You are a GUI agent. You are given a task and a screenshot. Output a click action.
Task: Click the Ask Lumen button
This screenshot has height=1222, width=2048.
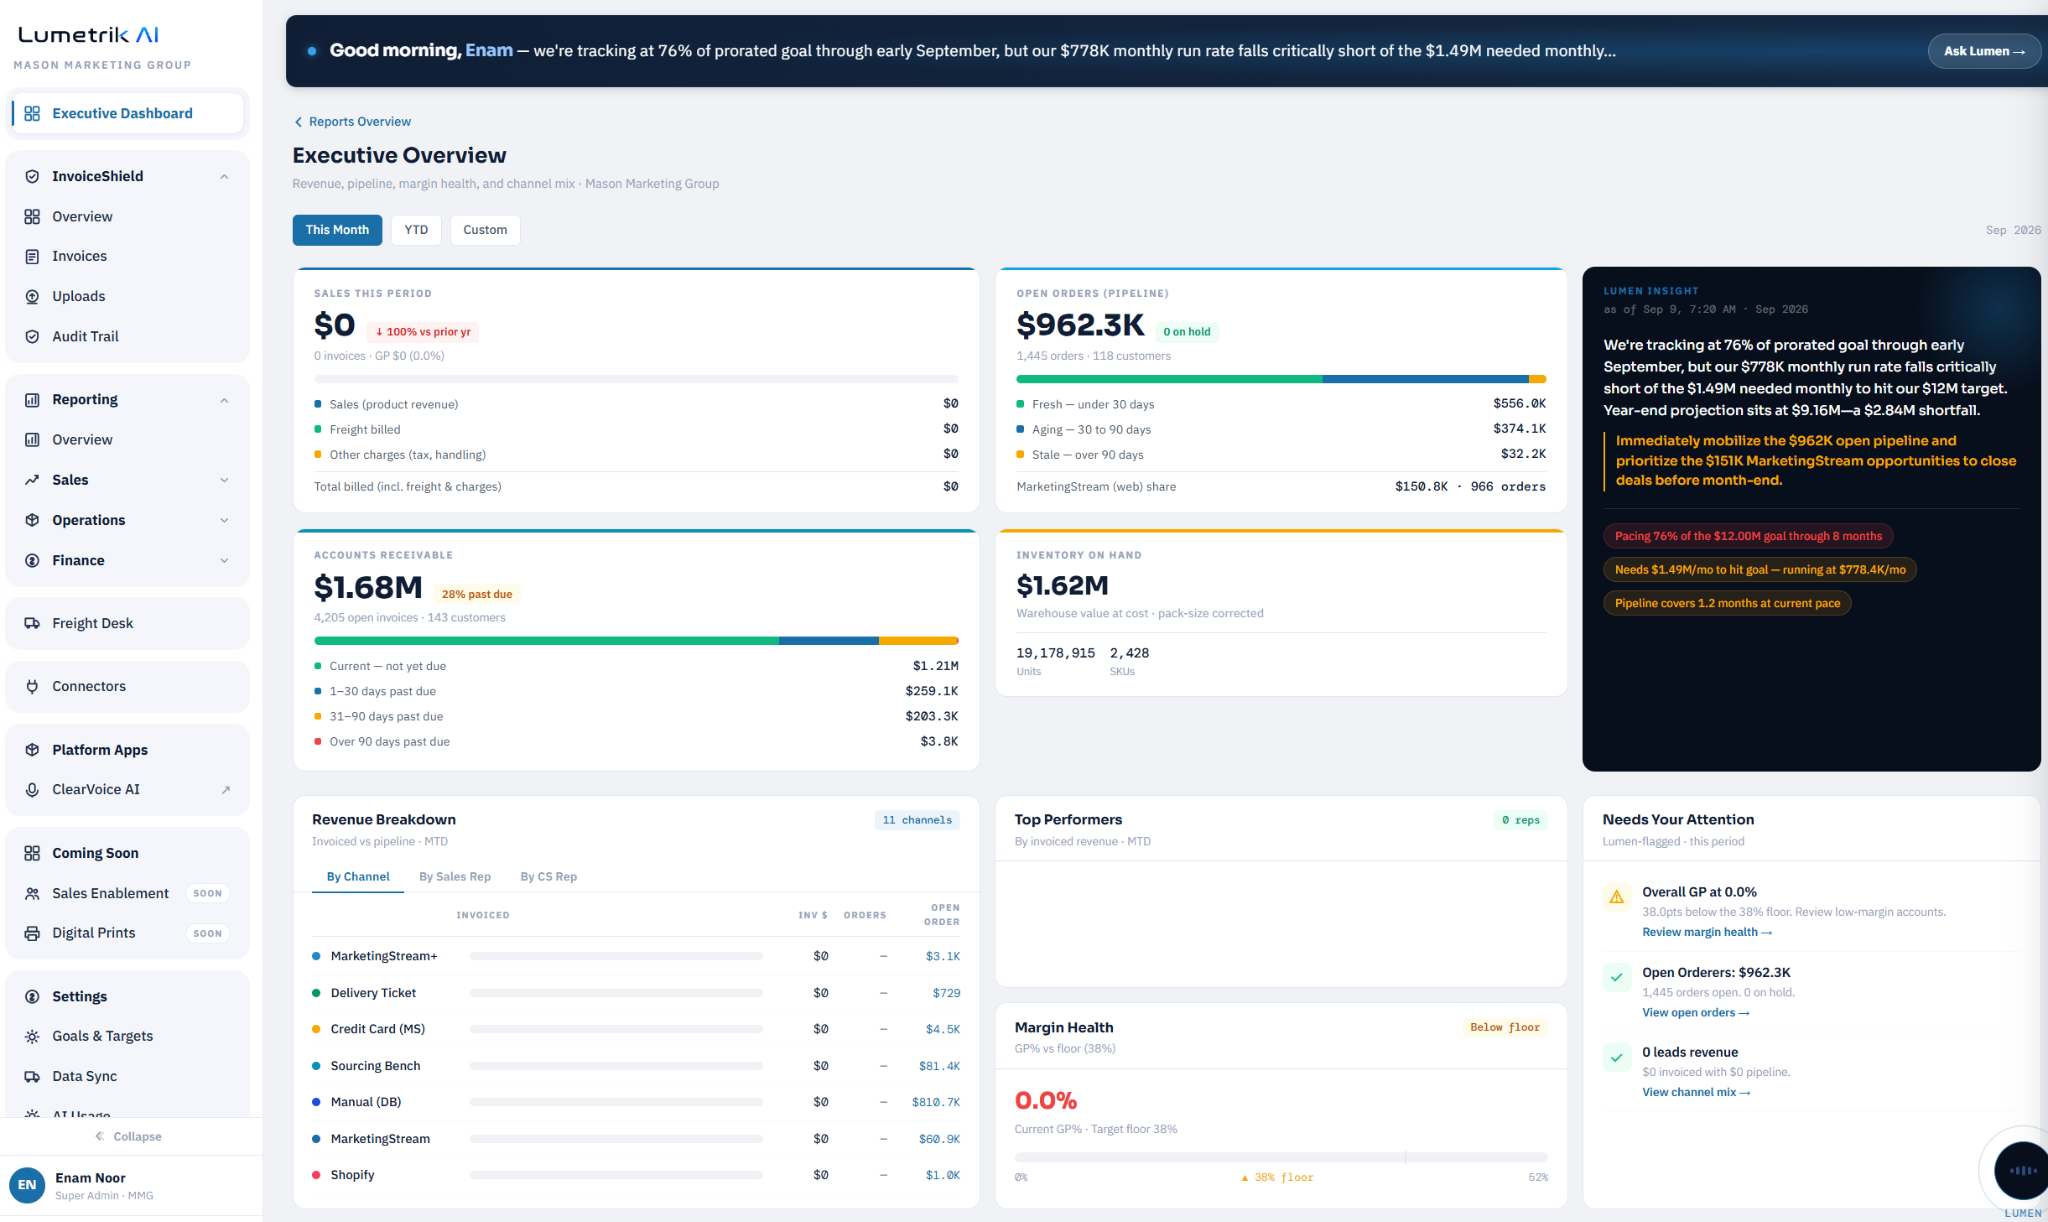[1984, 51]
